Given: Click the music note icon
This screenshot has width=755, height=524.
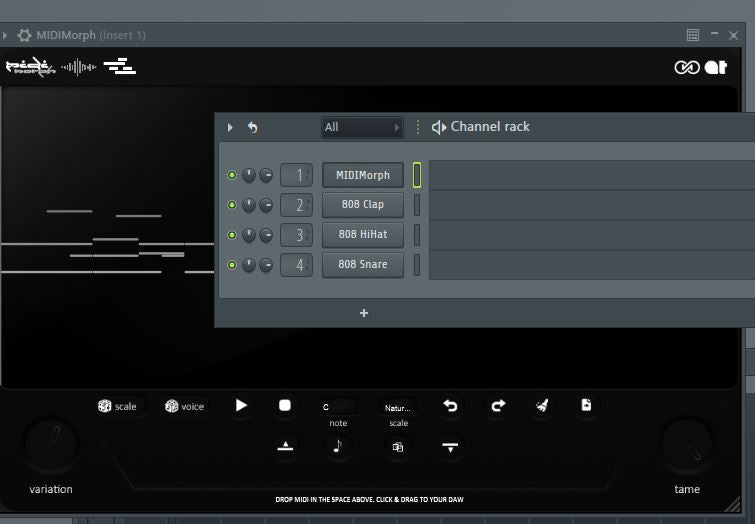Looking at the screenshot, I should point(338,447).
